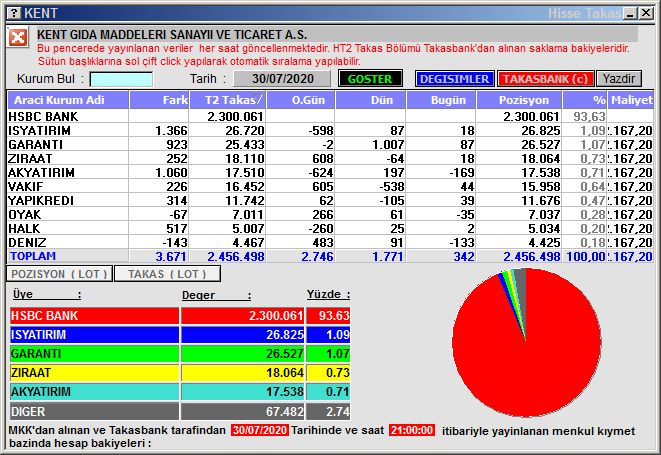This screenshot has height=455, width=661.
Task: Click T2 Takas total value 2.456.498
Action: 236,256
